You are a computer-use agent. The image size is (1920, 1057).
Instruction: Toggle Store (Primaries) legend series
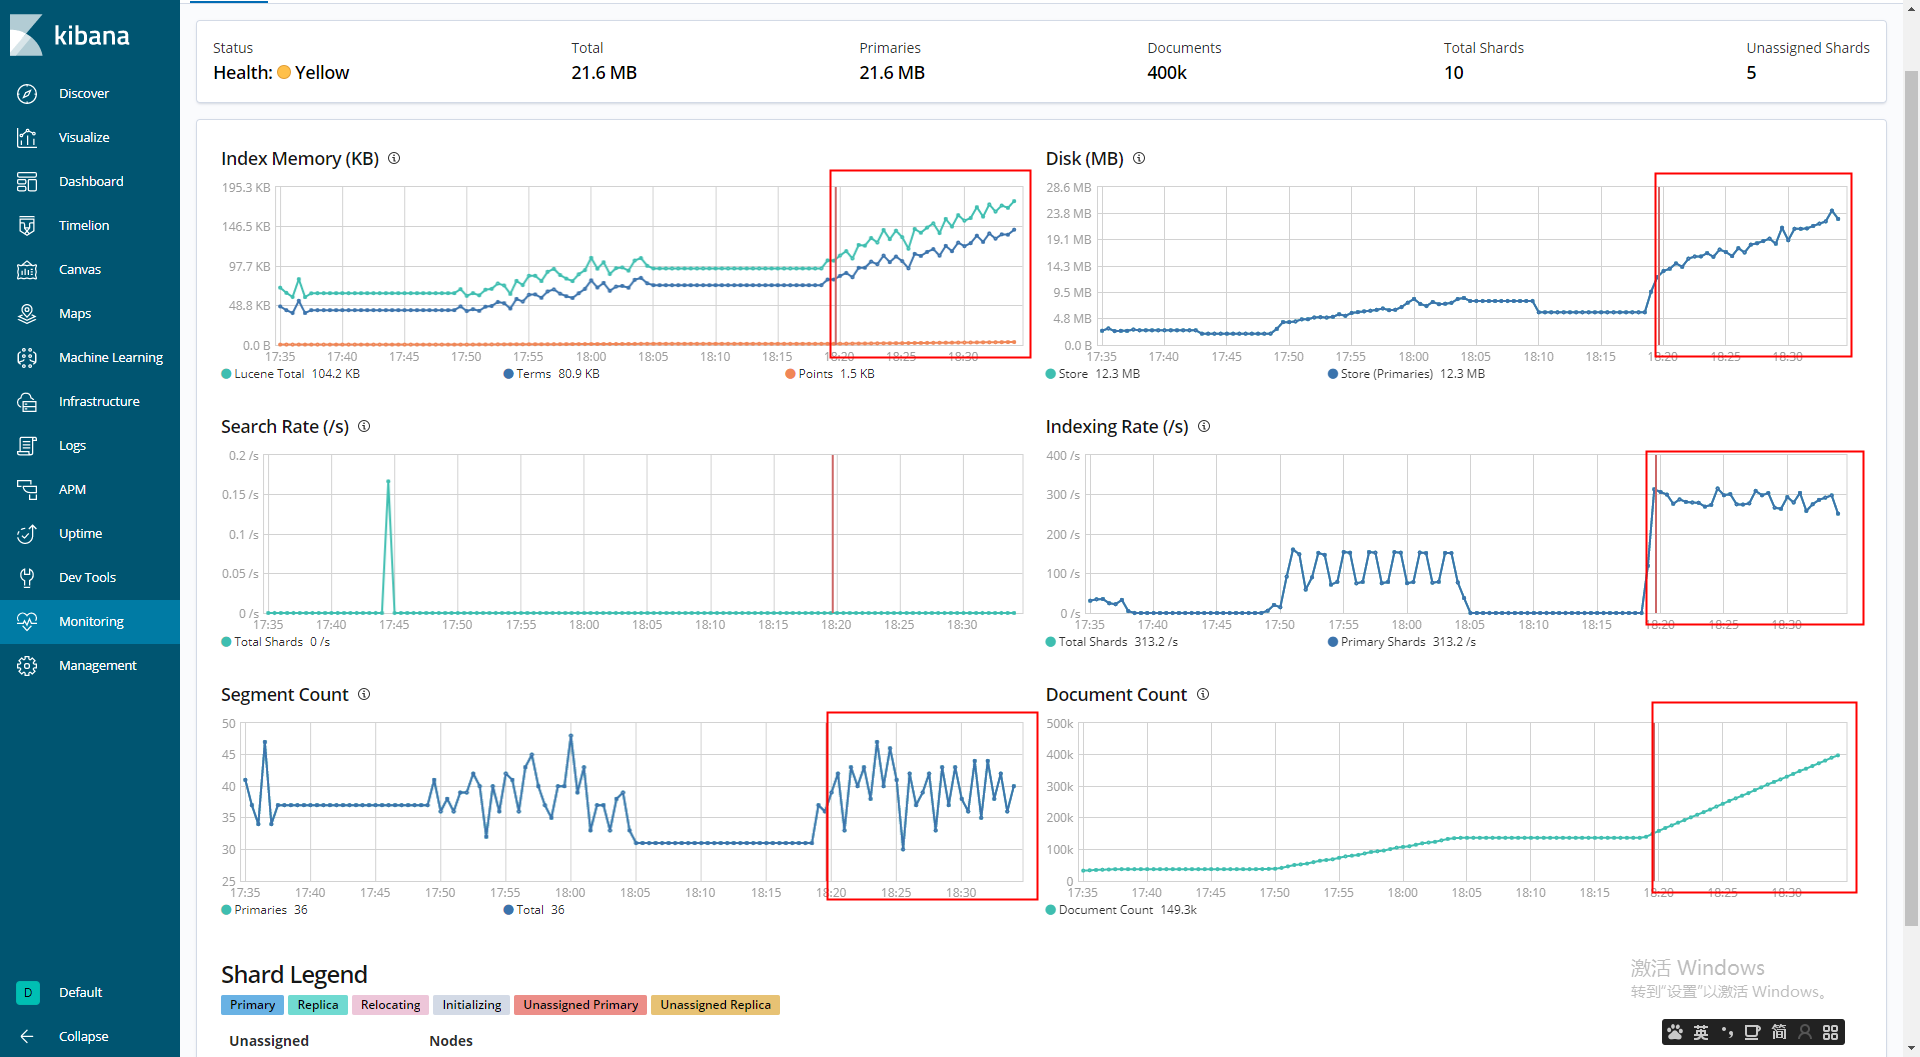(x=1406, y=374)
